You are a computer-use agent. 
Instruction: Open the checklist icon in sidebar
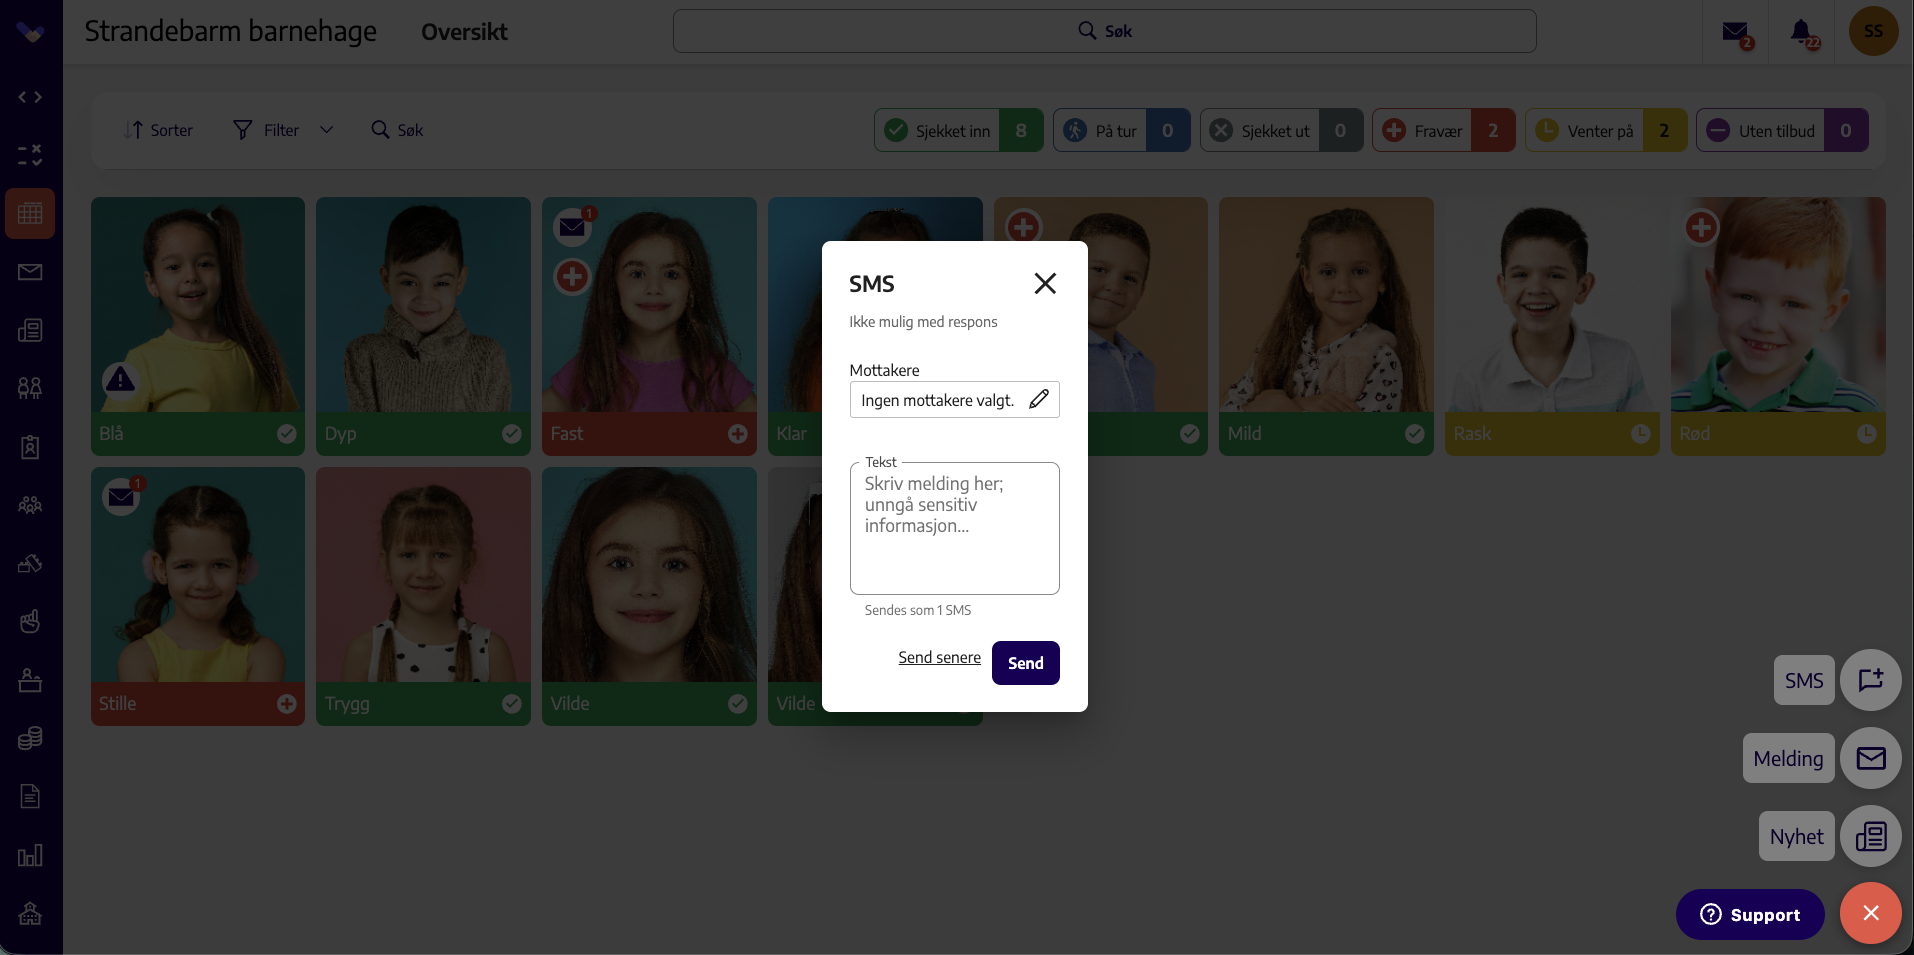[x=30, y=155]
